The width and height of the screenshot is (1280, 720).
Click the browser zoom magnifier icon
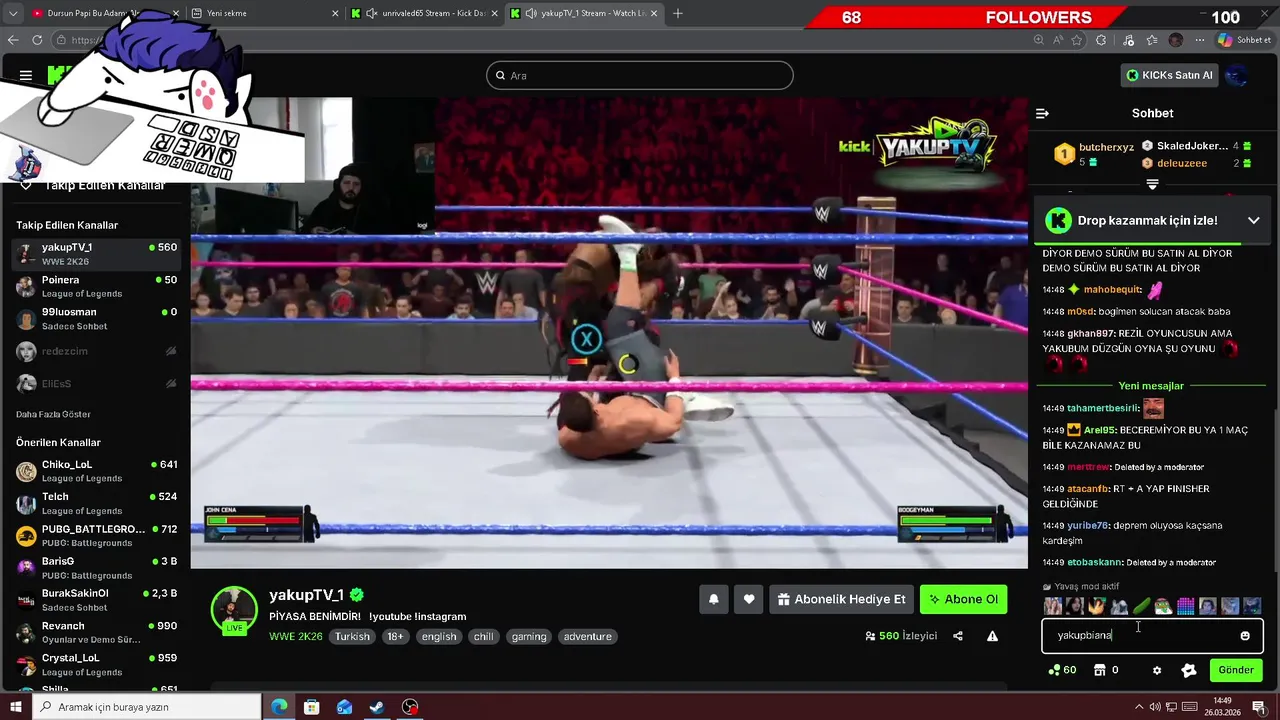pyautogui.click(x=1039, y=40)
